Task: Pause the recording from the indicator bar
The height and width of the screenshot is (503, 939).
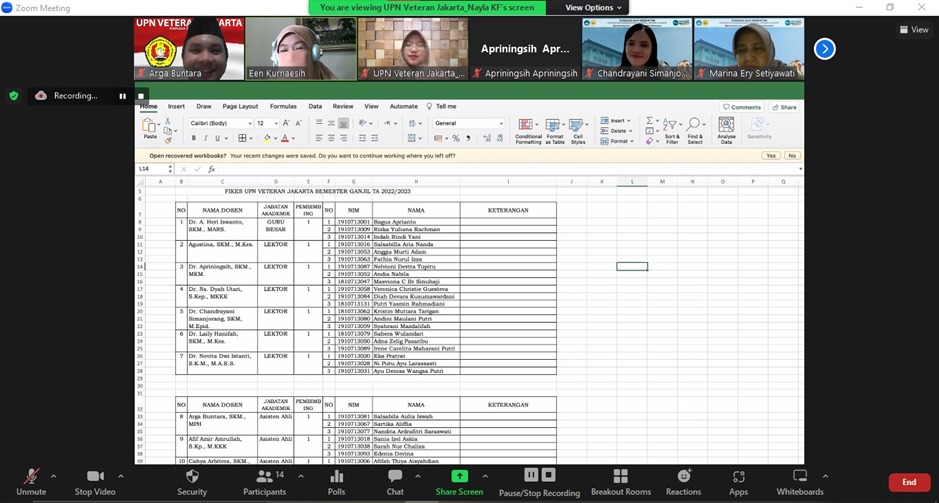Action: click(123, 96)
